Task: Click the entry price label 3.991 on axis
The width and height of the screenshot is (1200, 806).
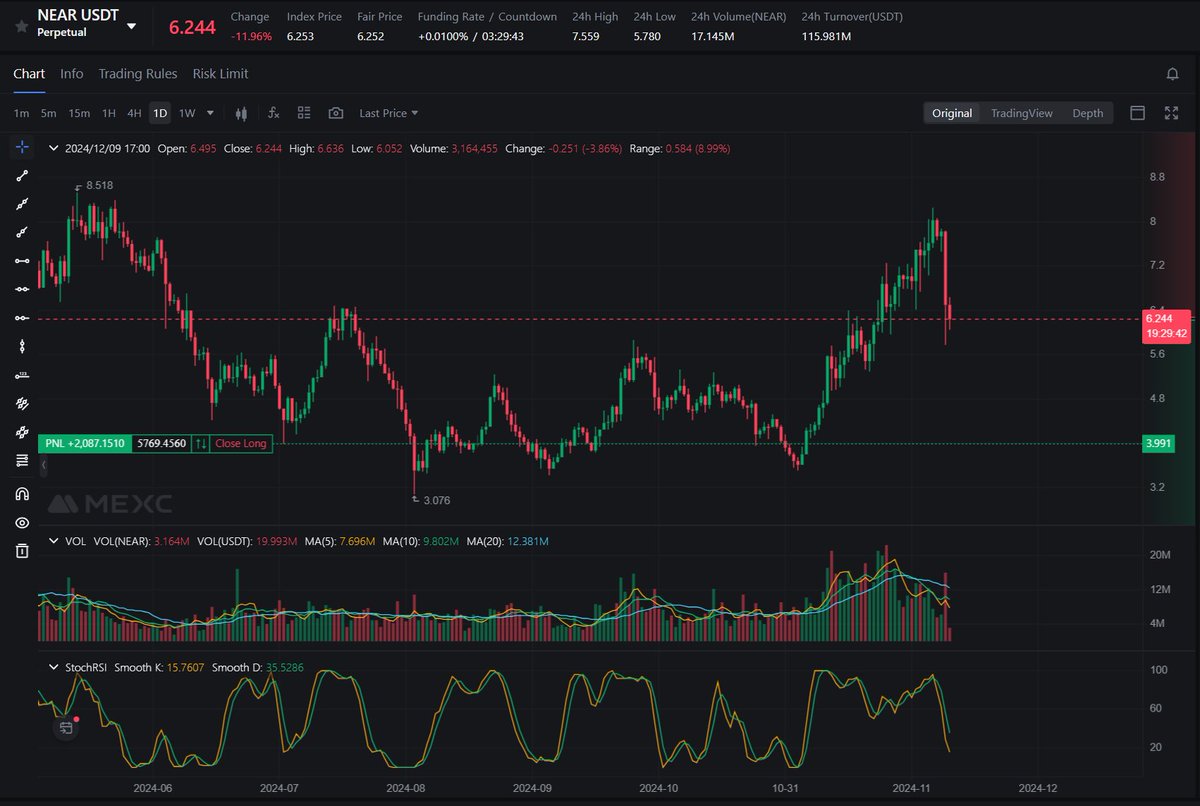Action: (1158, 443)
